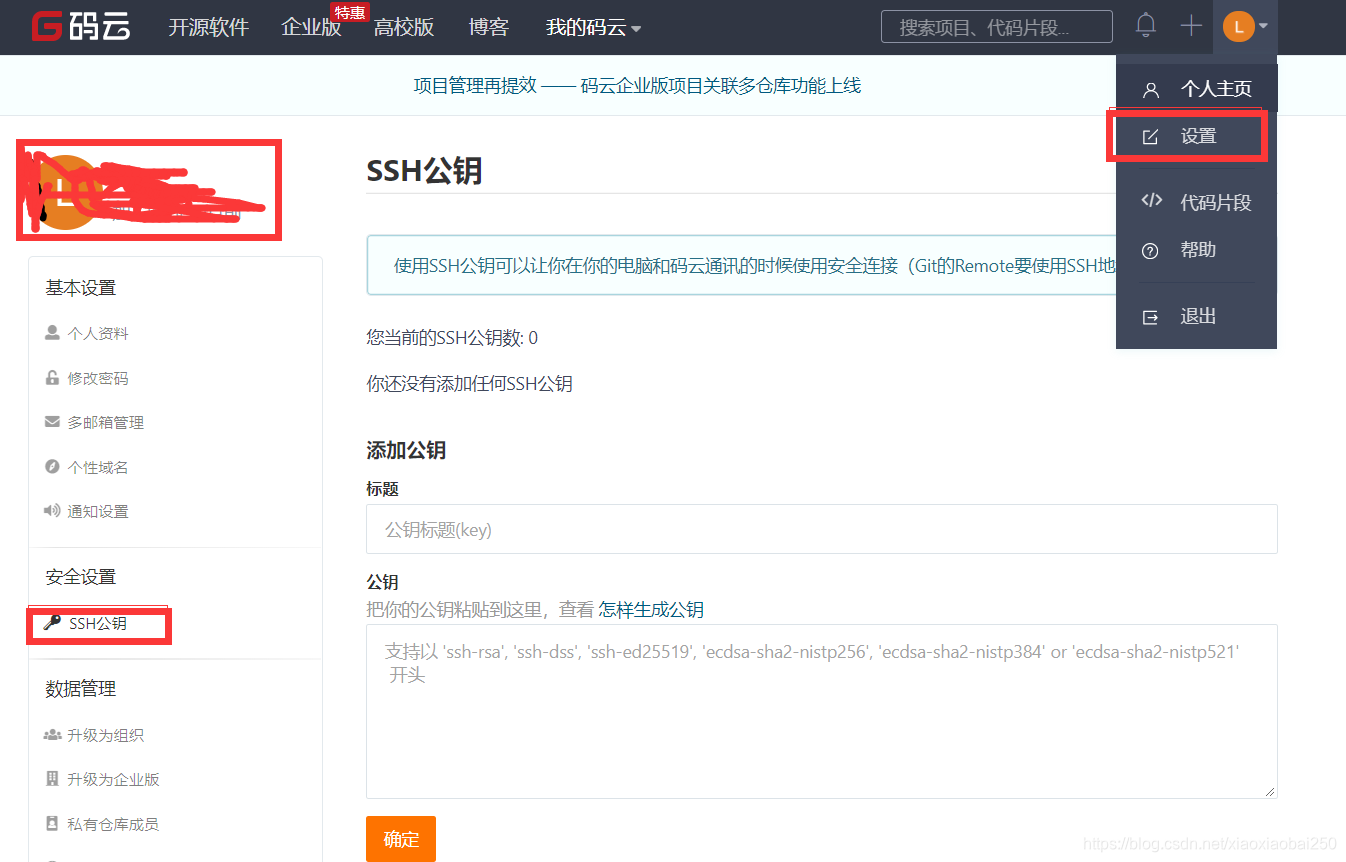Open 个人资料 in the sidebar

[98, 334]
